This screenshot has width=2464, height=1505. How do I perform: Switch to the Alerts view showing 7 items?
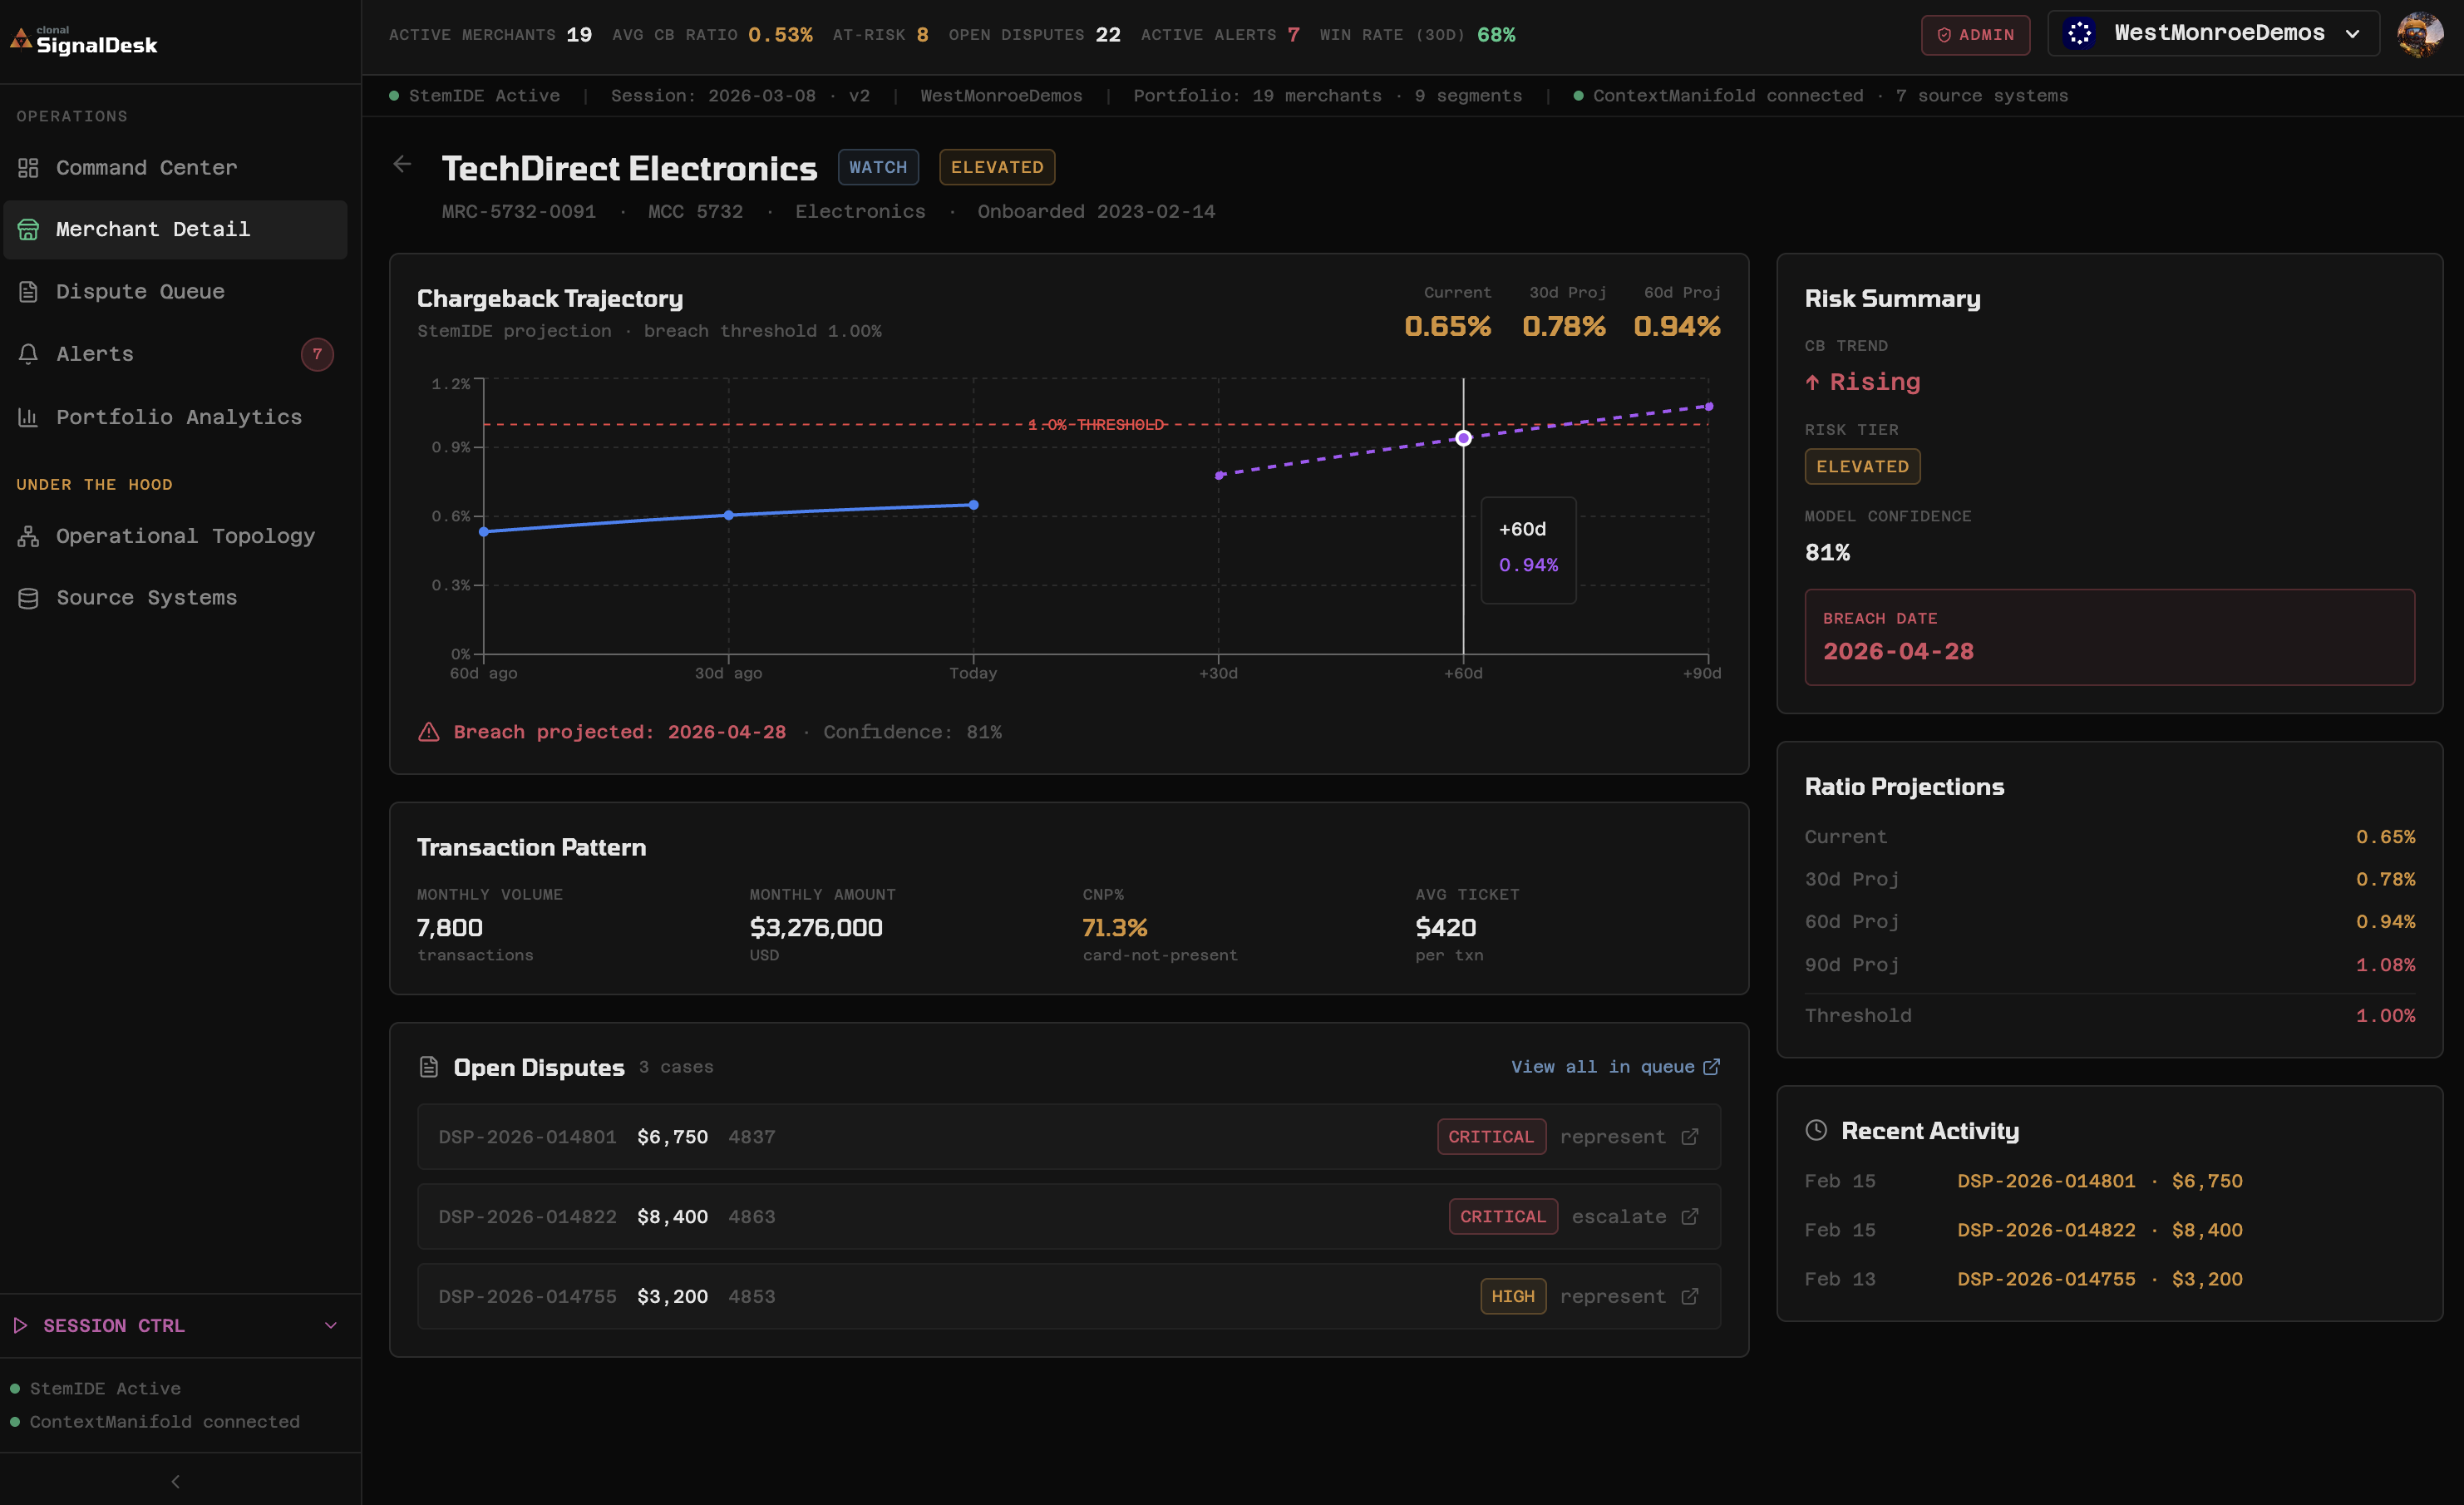94,353
